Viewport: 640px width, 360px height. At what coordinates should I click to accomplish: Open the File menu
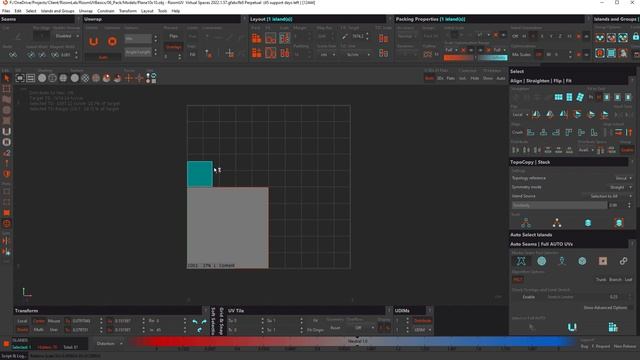[x=6, y=11]
